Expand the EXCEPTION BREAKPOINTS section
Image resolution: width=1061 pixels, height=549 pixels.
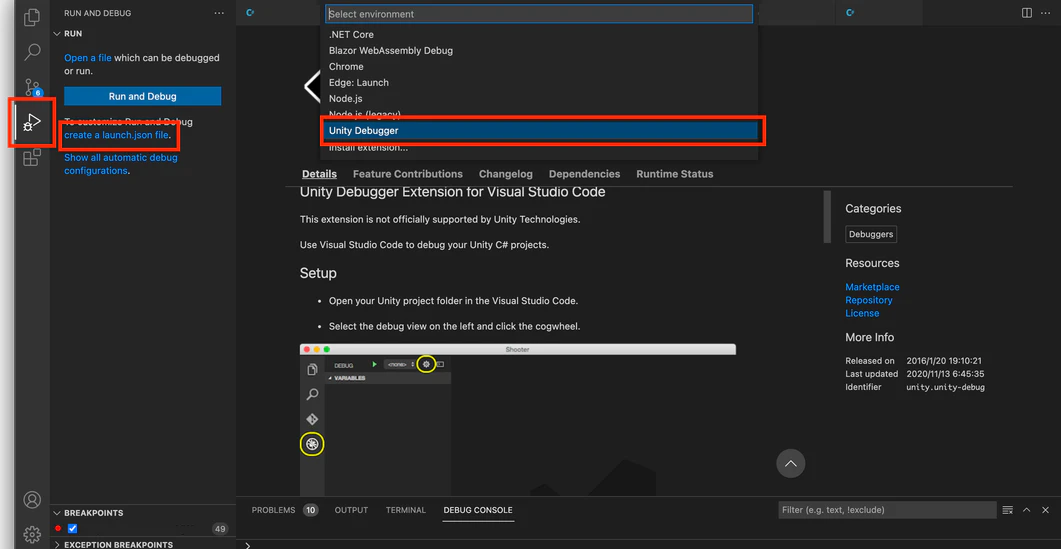[57, 545]
